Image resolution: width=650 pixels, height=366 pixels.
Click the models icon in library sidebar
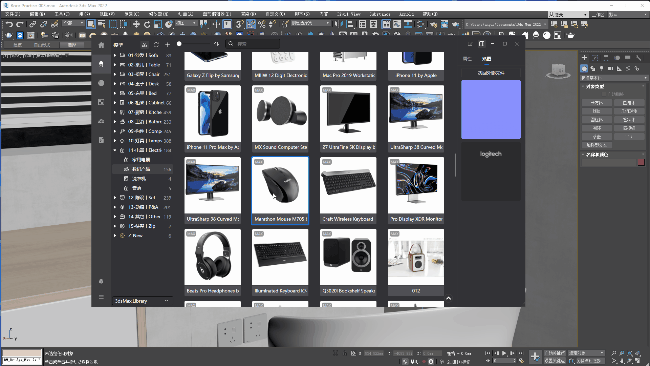101,64
